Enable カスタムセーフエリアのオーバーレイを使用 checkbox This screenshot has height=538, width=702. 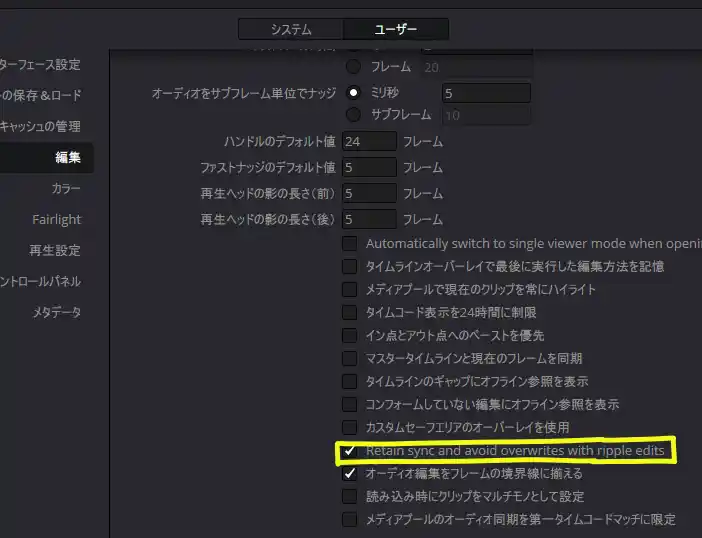pos(349,428)
